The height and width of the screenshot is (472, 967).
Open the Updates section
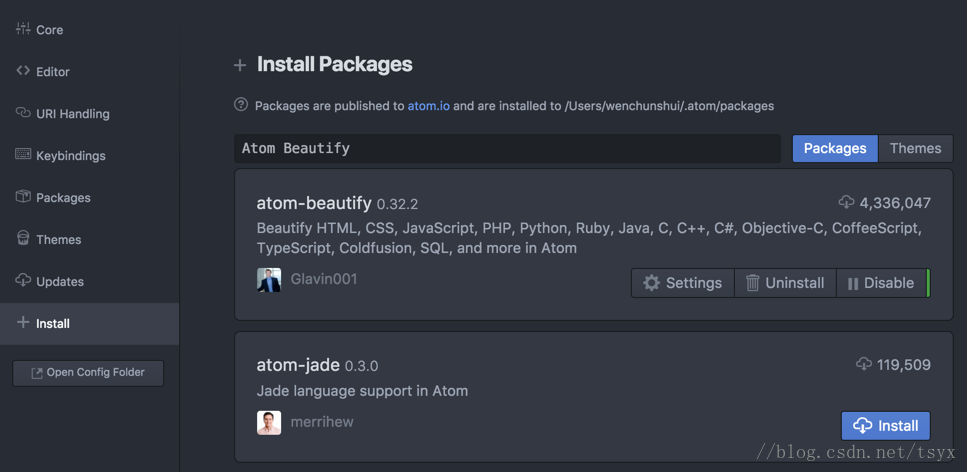coord(89,281)
